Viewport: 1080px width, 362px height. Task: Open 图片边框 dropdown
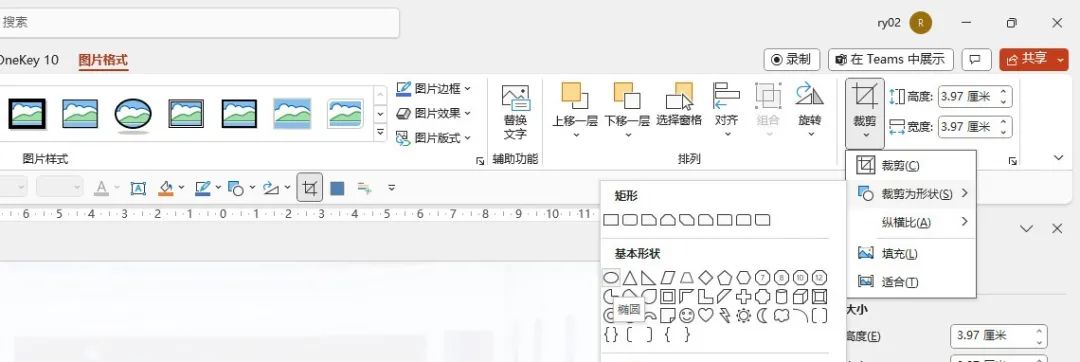point(434,88)
